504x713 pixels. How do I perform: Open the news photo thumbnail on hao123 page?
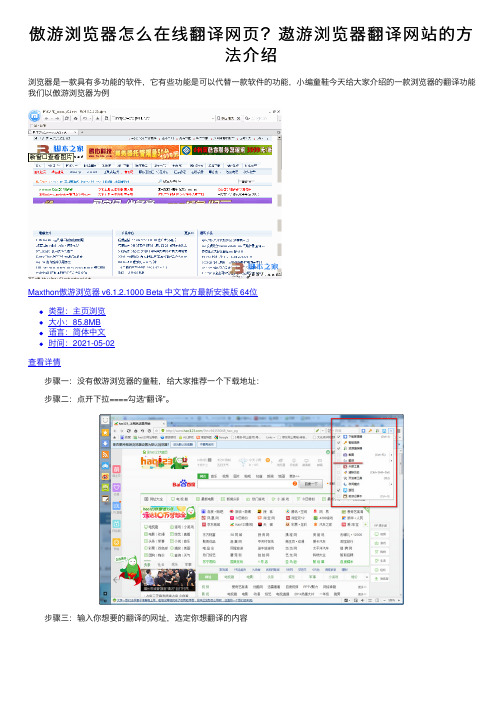168,579
